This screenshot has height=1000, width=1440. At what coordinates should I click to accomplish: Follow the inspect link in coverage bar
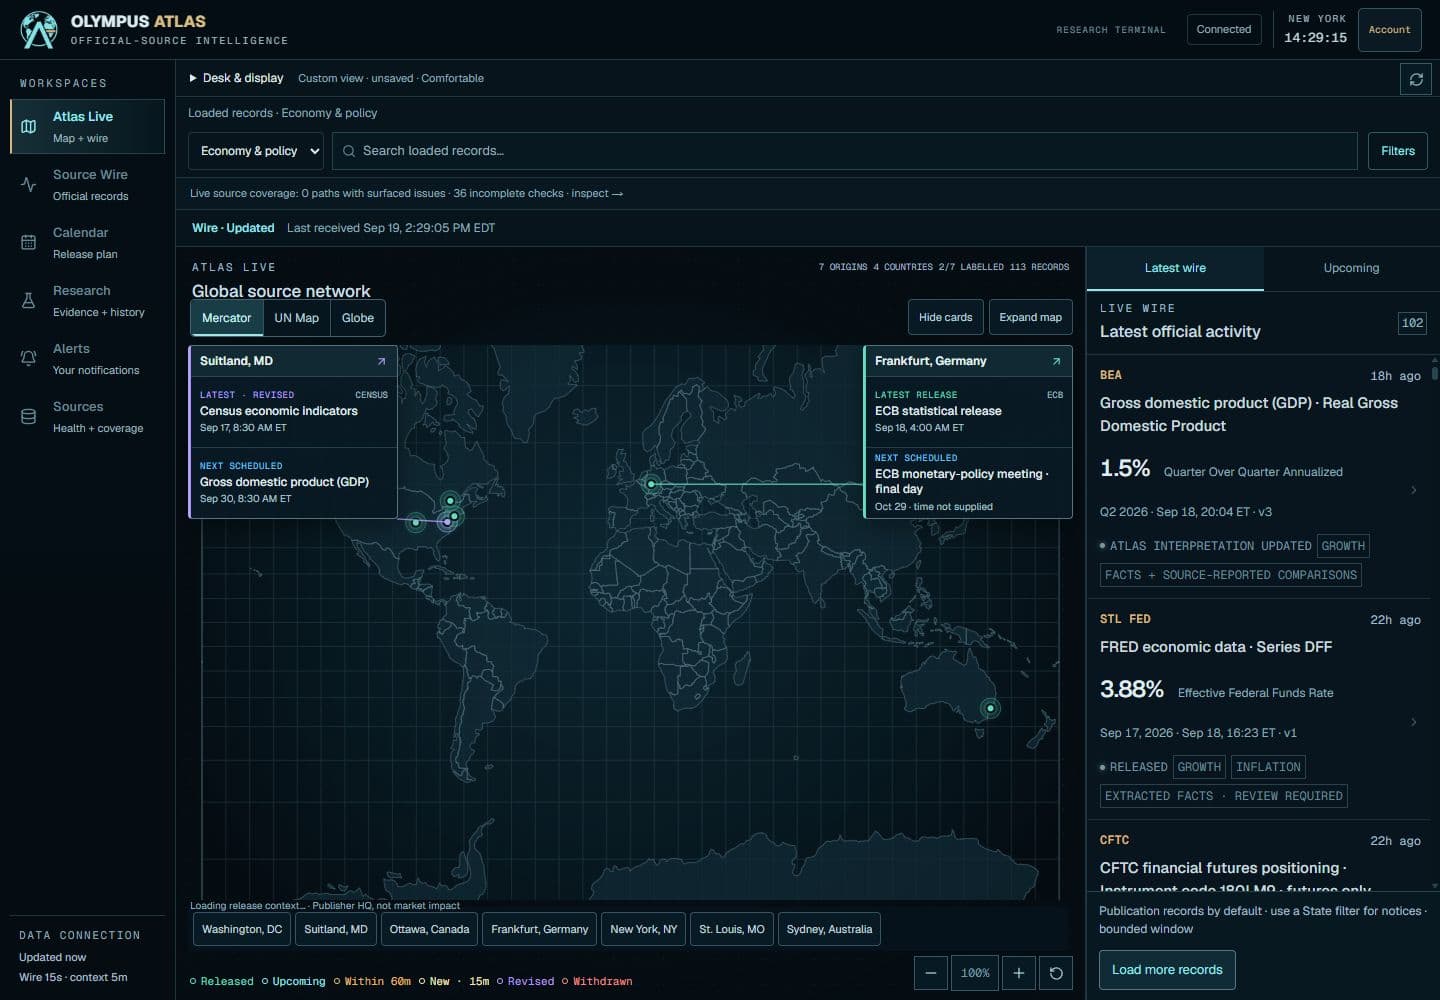pyautogui.click(x=597, y=194)
